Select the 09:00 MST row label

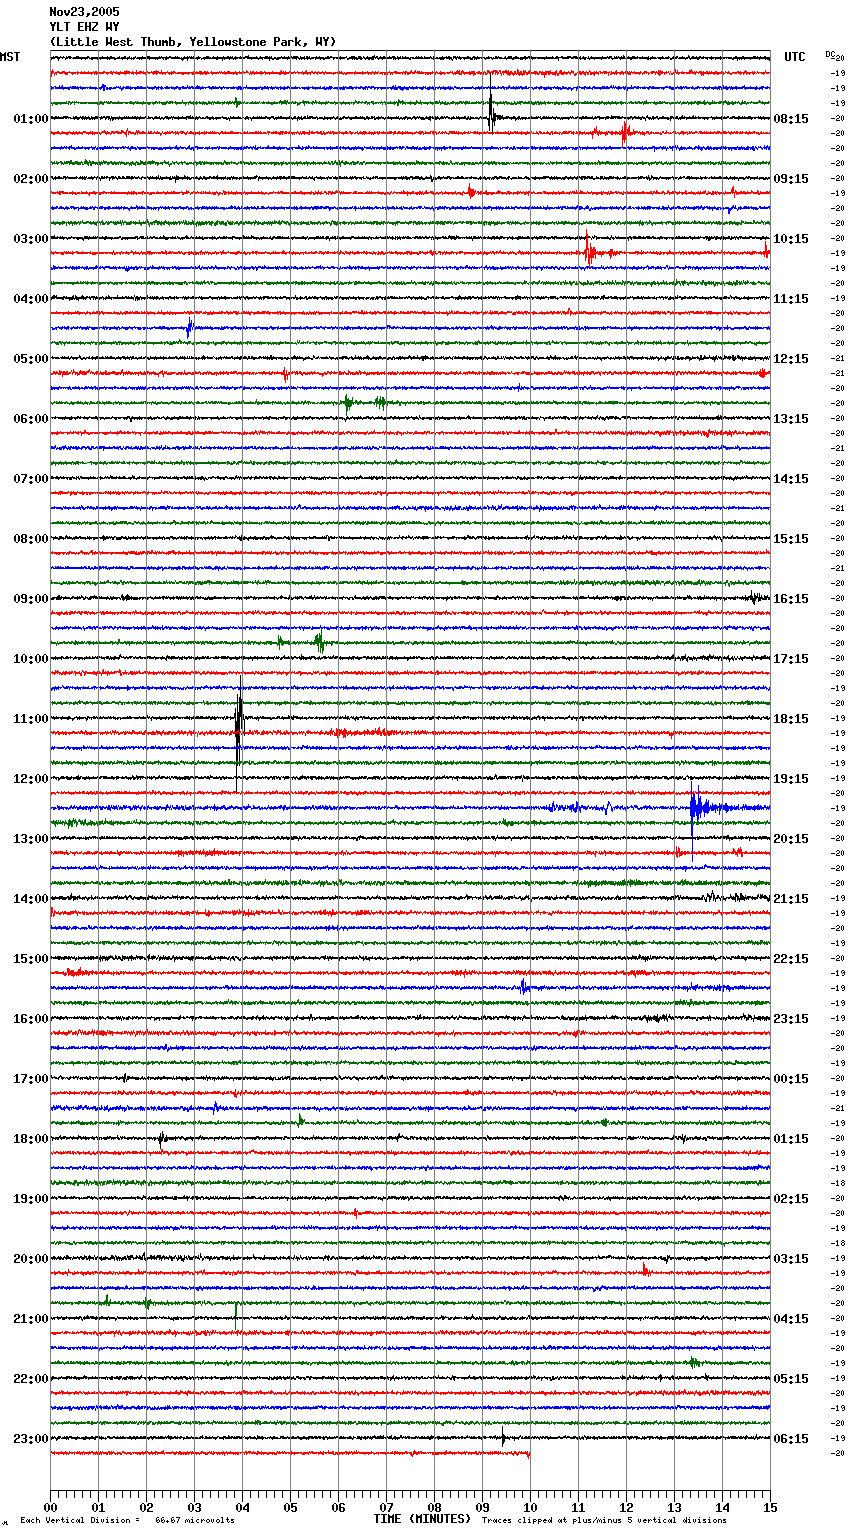click(31, 599)
